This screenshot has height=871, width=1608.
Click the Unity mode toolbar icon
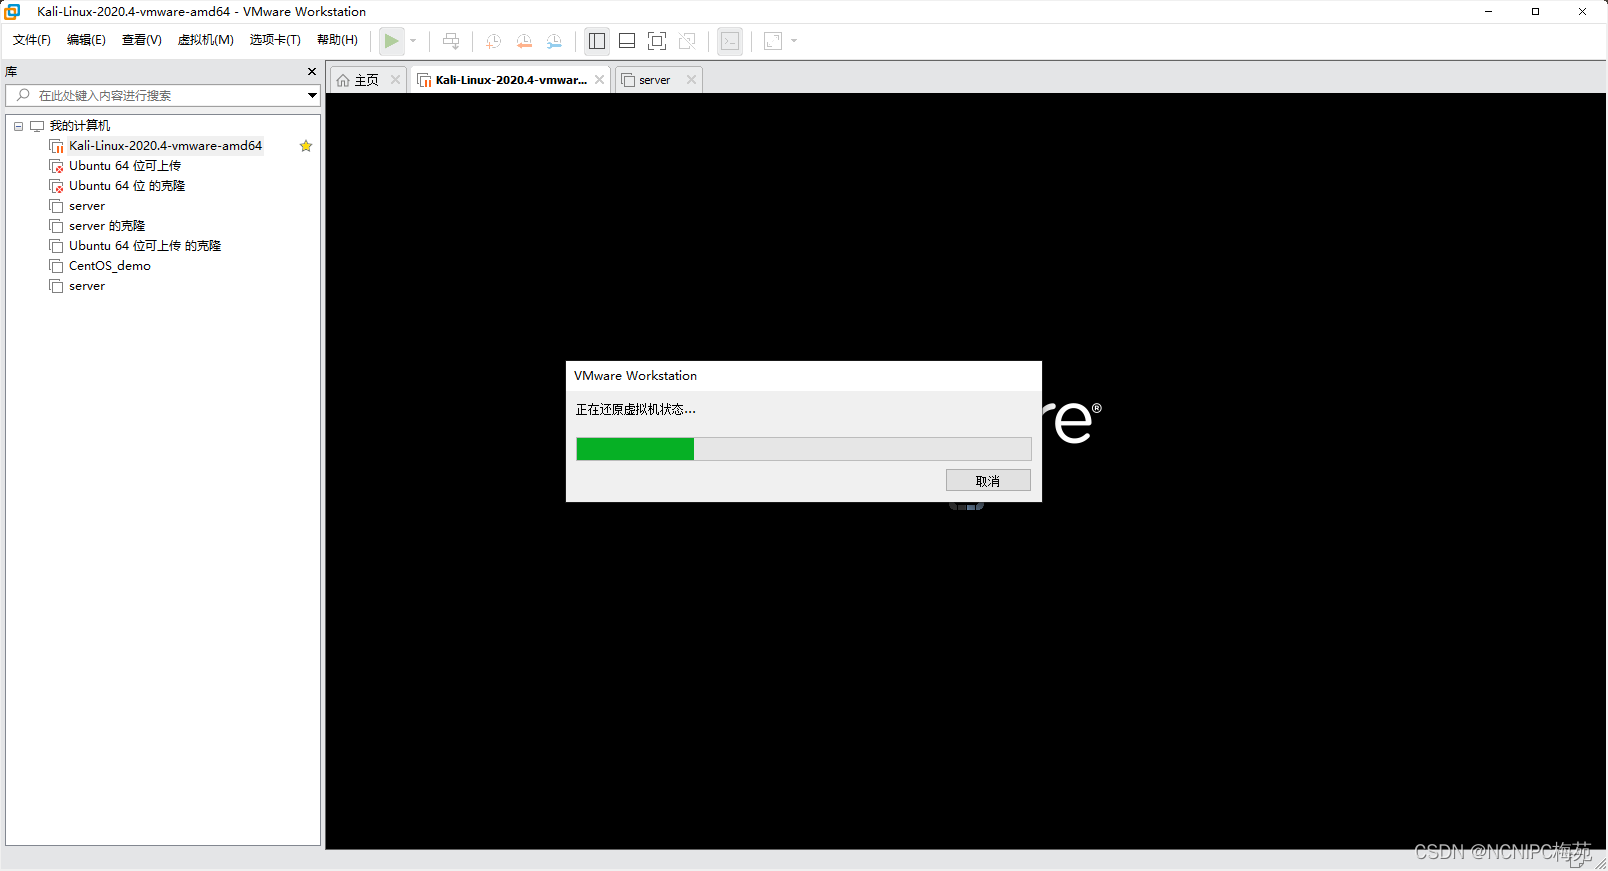687,41
